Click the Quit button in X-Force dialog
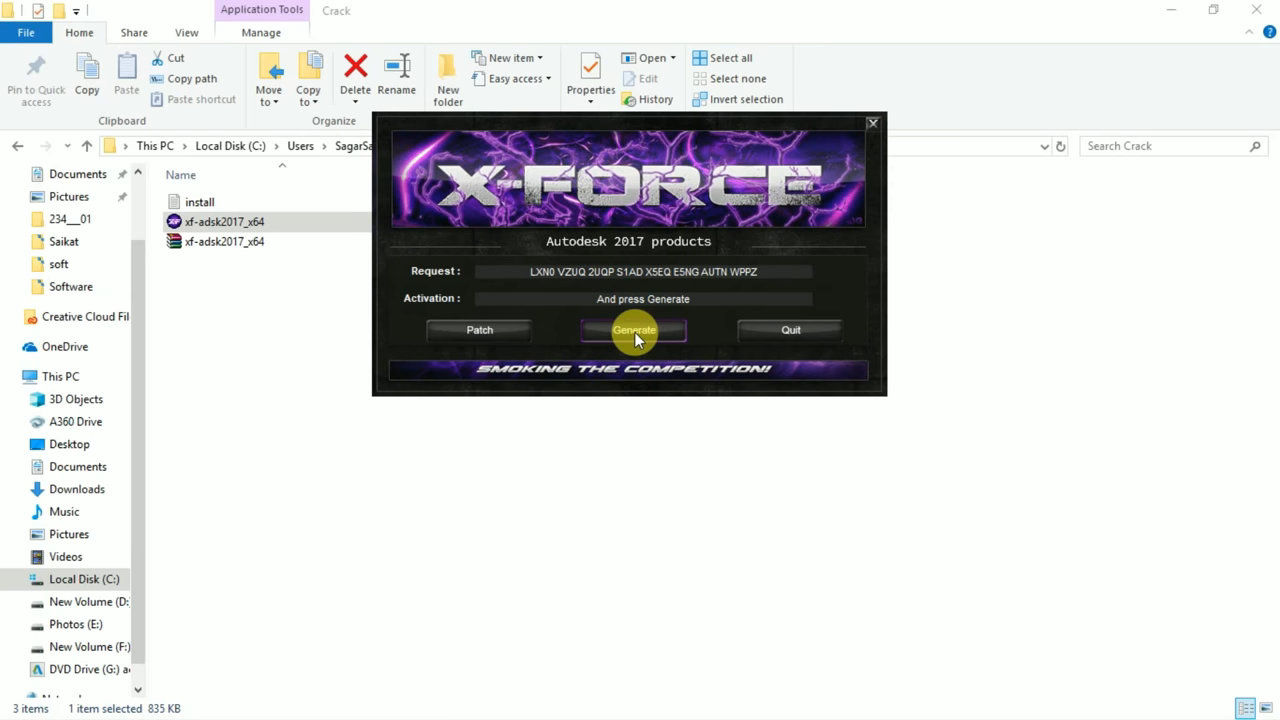Screen dimensions: 1280x720 (x=791, y=330)
